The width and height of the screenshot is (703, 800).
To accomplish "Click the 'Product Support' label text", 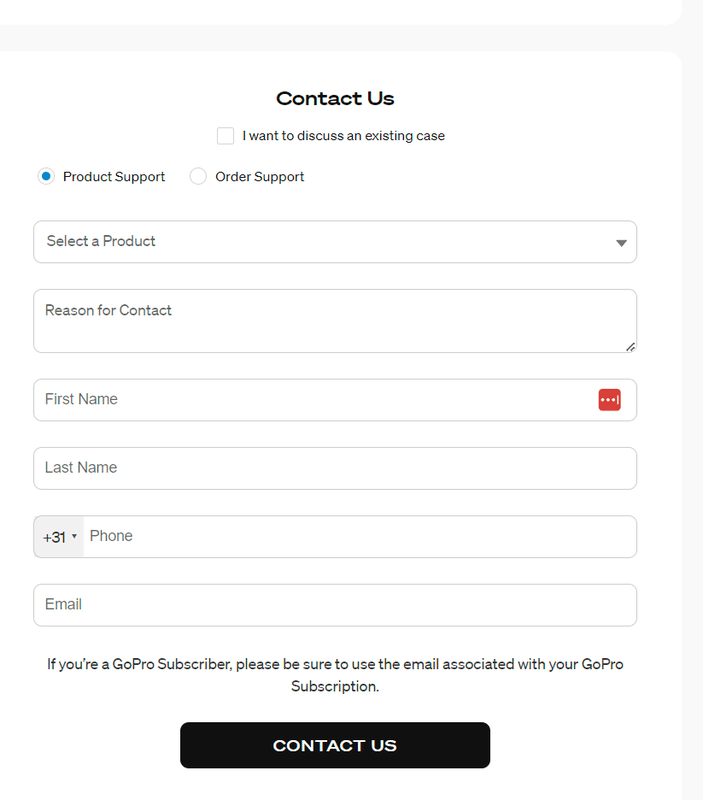I will point(114,177).
